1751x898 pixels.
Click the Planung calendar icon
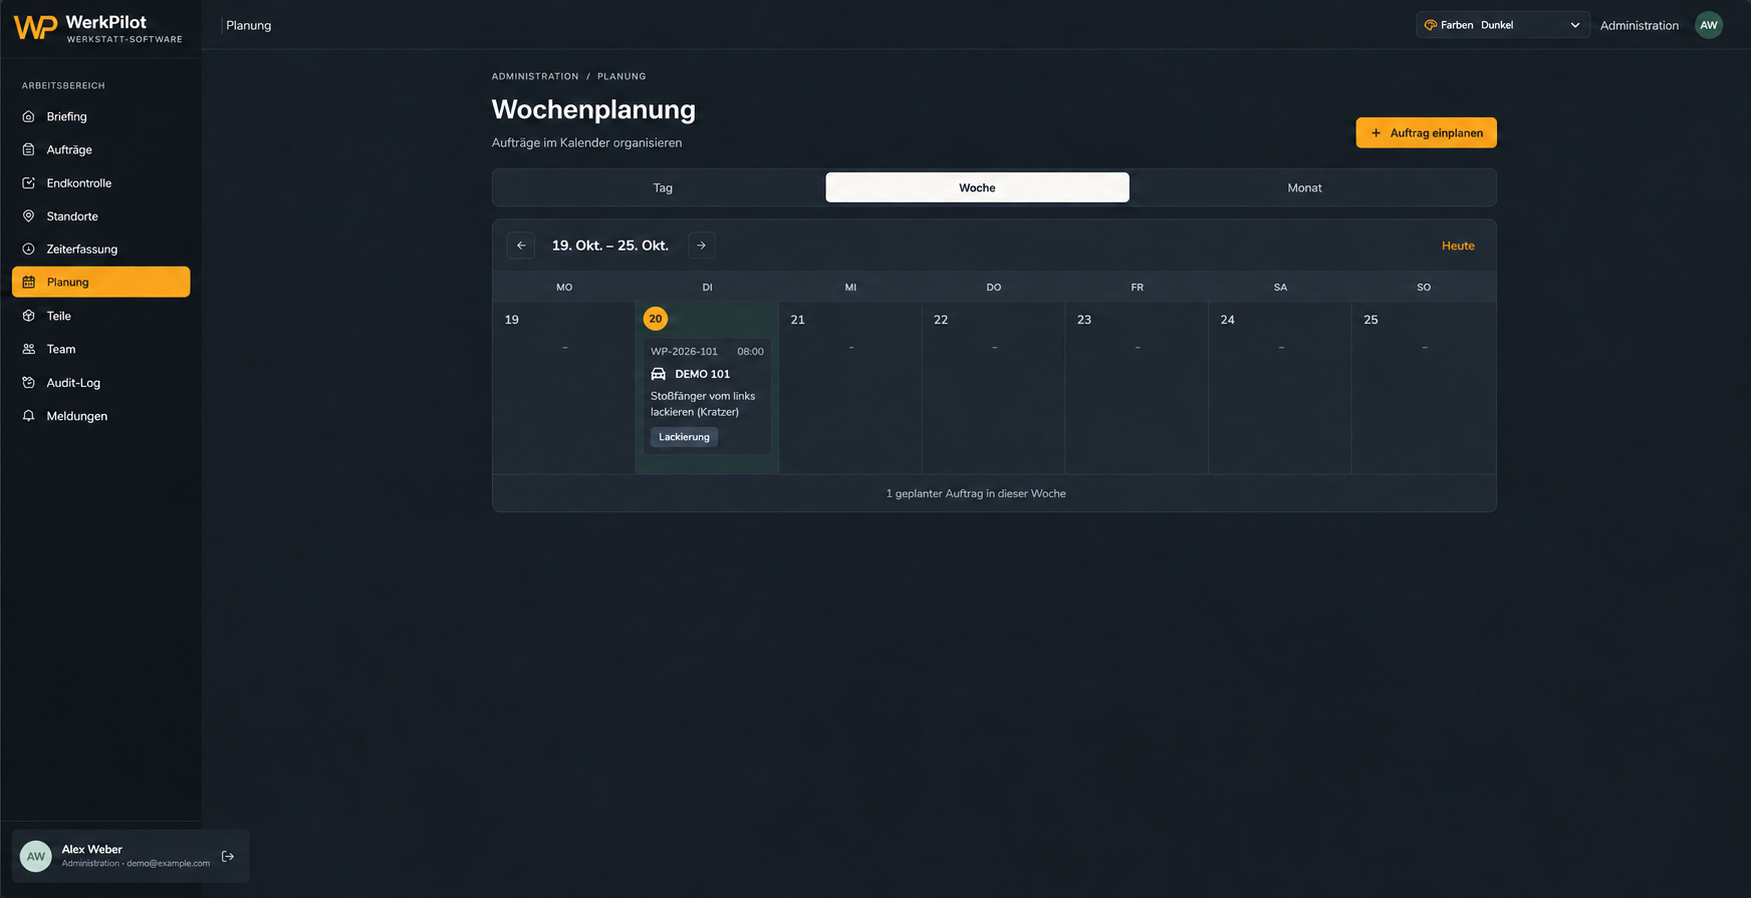point(29,282)
